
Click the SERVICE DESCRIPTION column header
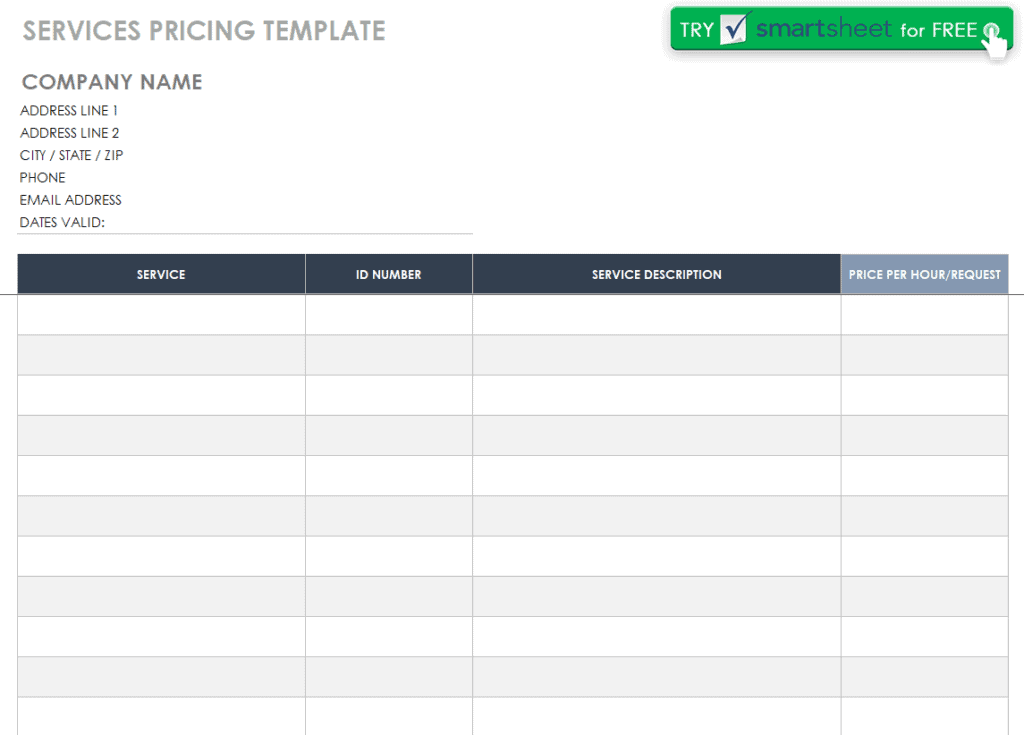[656, 274]
